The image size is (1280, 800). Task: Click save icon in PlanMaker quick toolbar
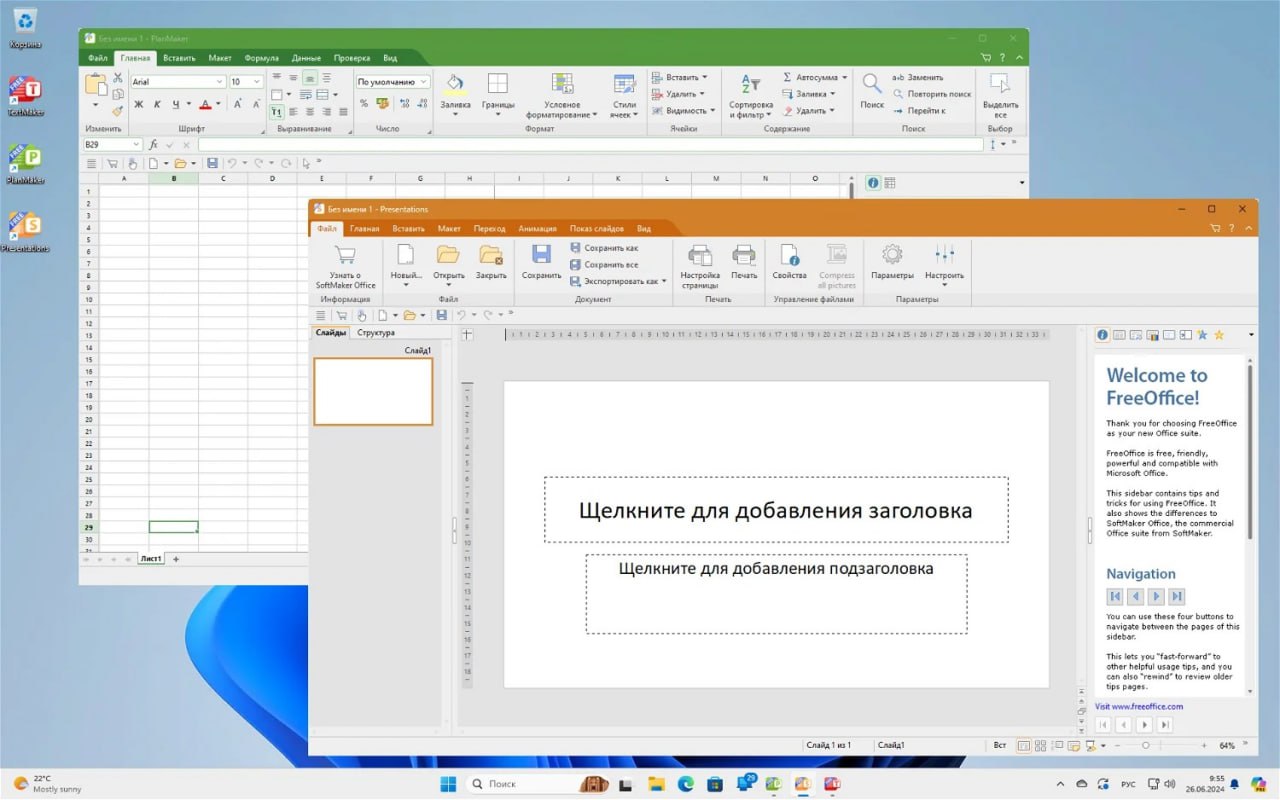tap(212, 163)
